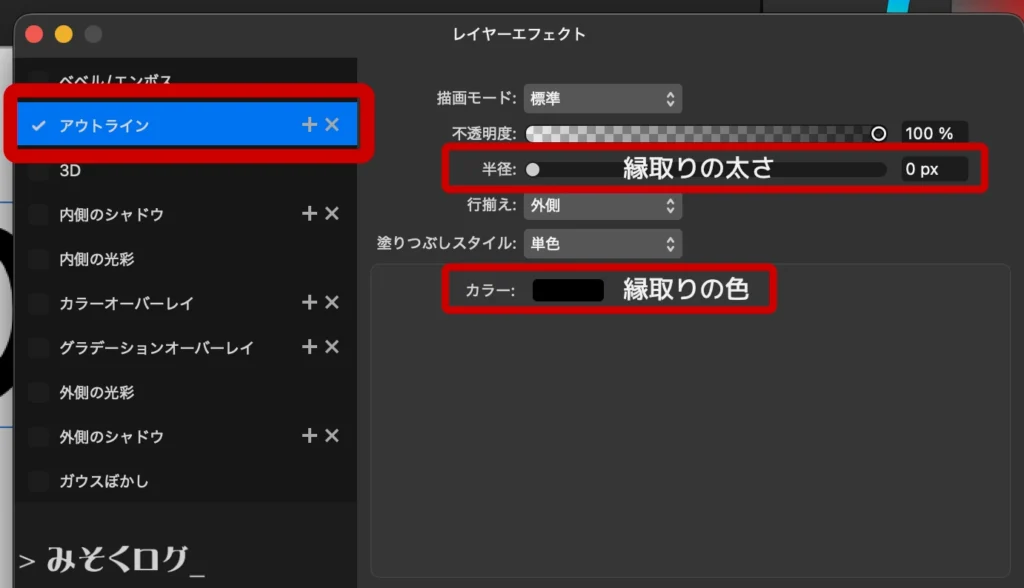Remove 外側のシャドウ effect with X icon
This screenshot has height=588, width=1024.
point(332,436)
